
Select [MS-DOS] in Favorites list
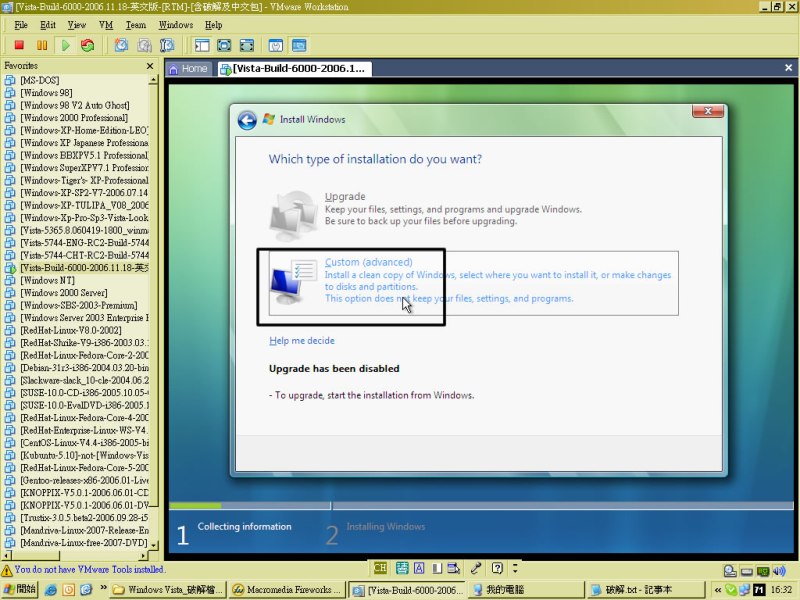click(x=40, y=80)
